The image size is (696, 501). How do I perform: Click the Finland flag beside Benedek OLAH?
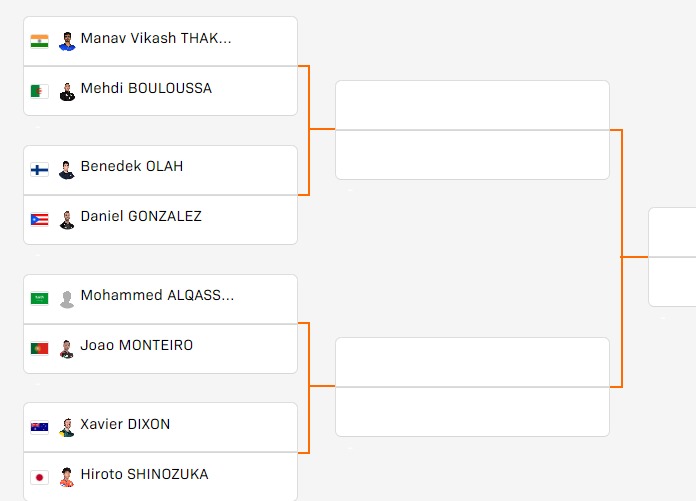[40, 170]
